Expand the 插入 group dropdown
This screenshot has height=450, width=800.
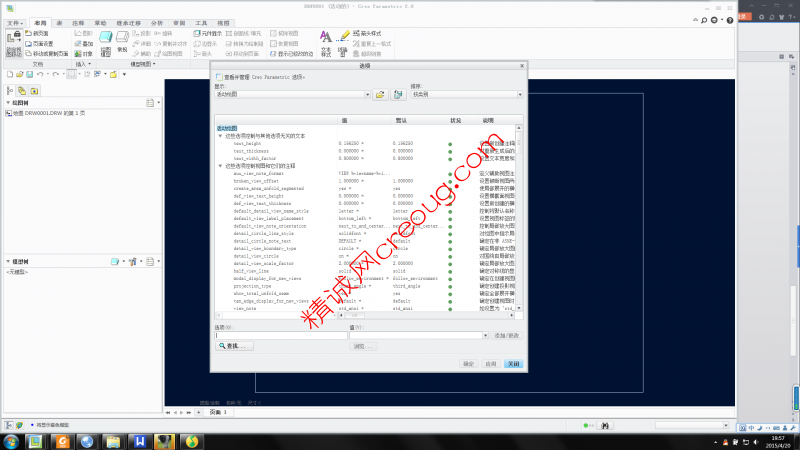tap(83, 64)
